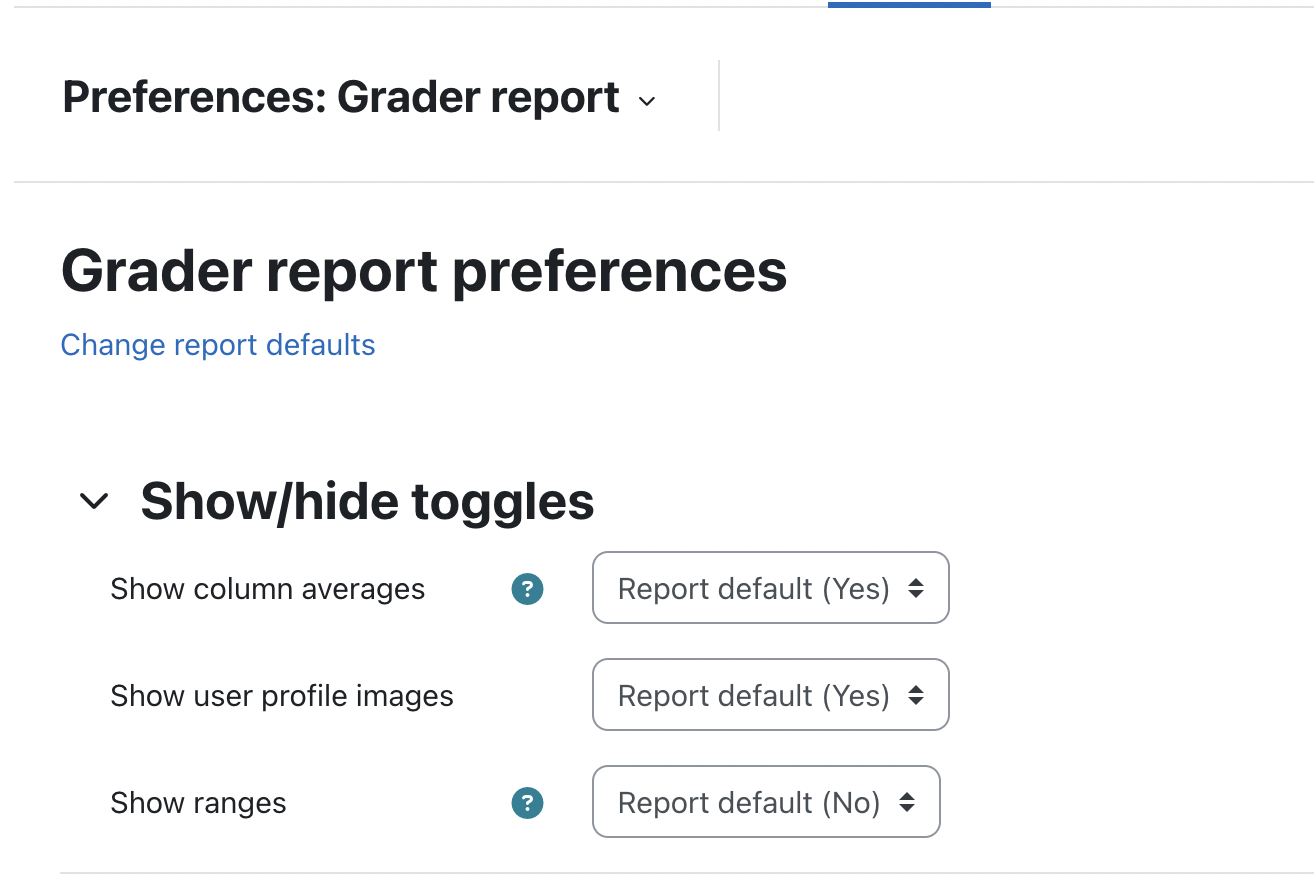
Task: Open the Show user profile images dropdown
Action: (x=770, y=695)
